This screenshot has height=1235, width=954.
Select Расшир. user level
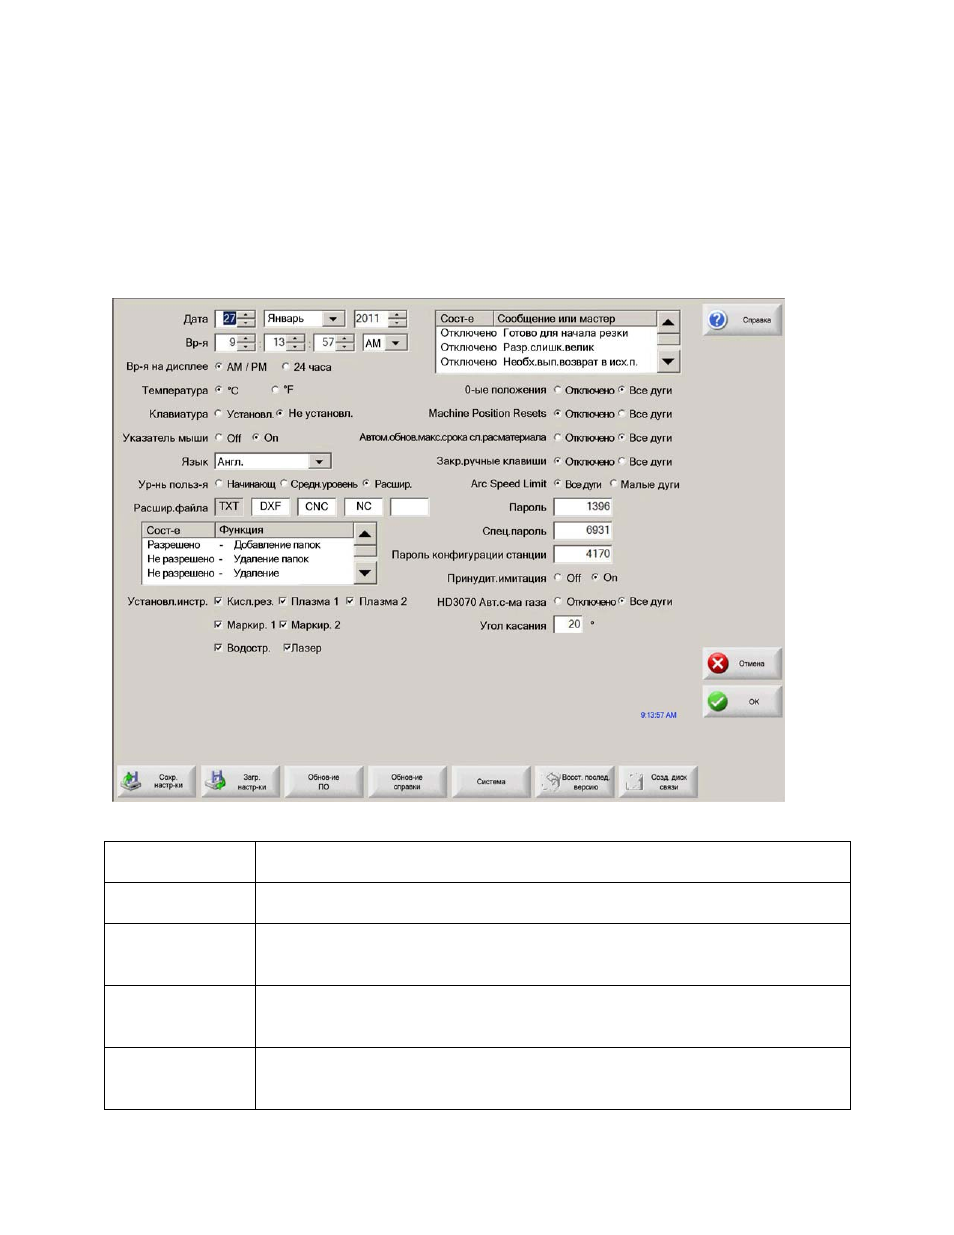pyautogui.click(x=367, y=484)
